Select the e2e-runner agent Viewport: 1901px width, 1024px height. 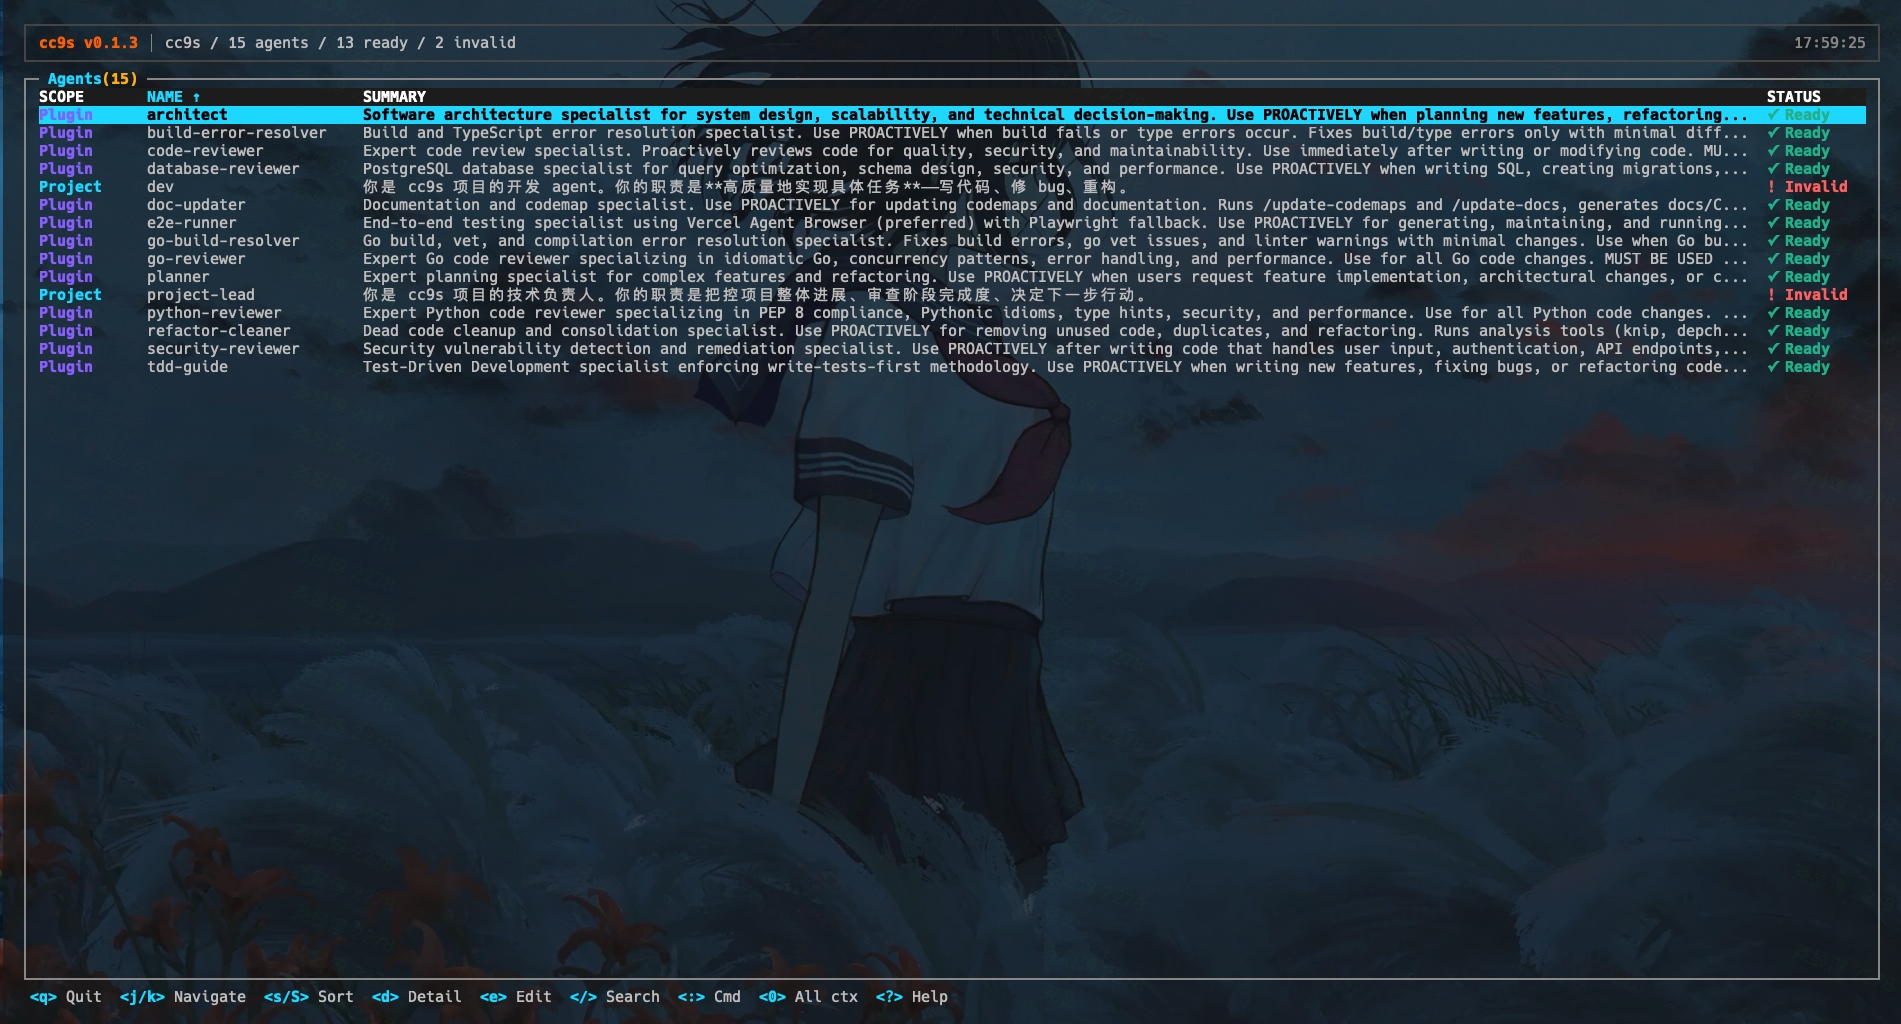coord(951,223)
